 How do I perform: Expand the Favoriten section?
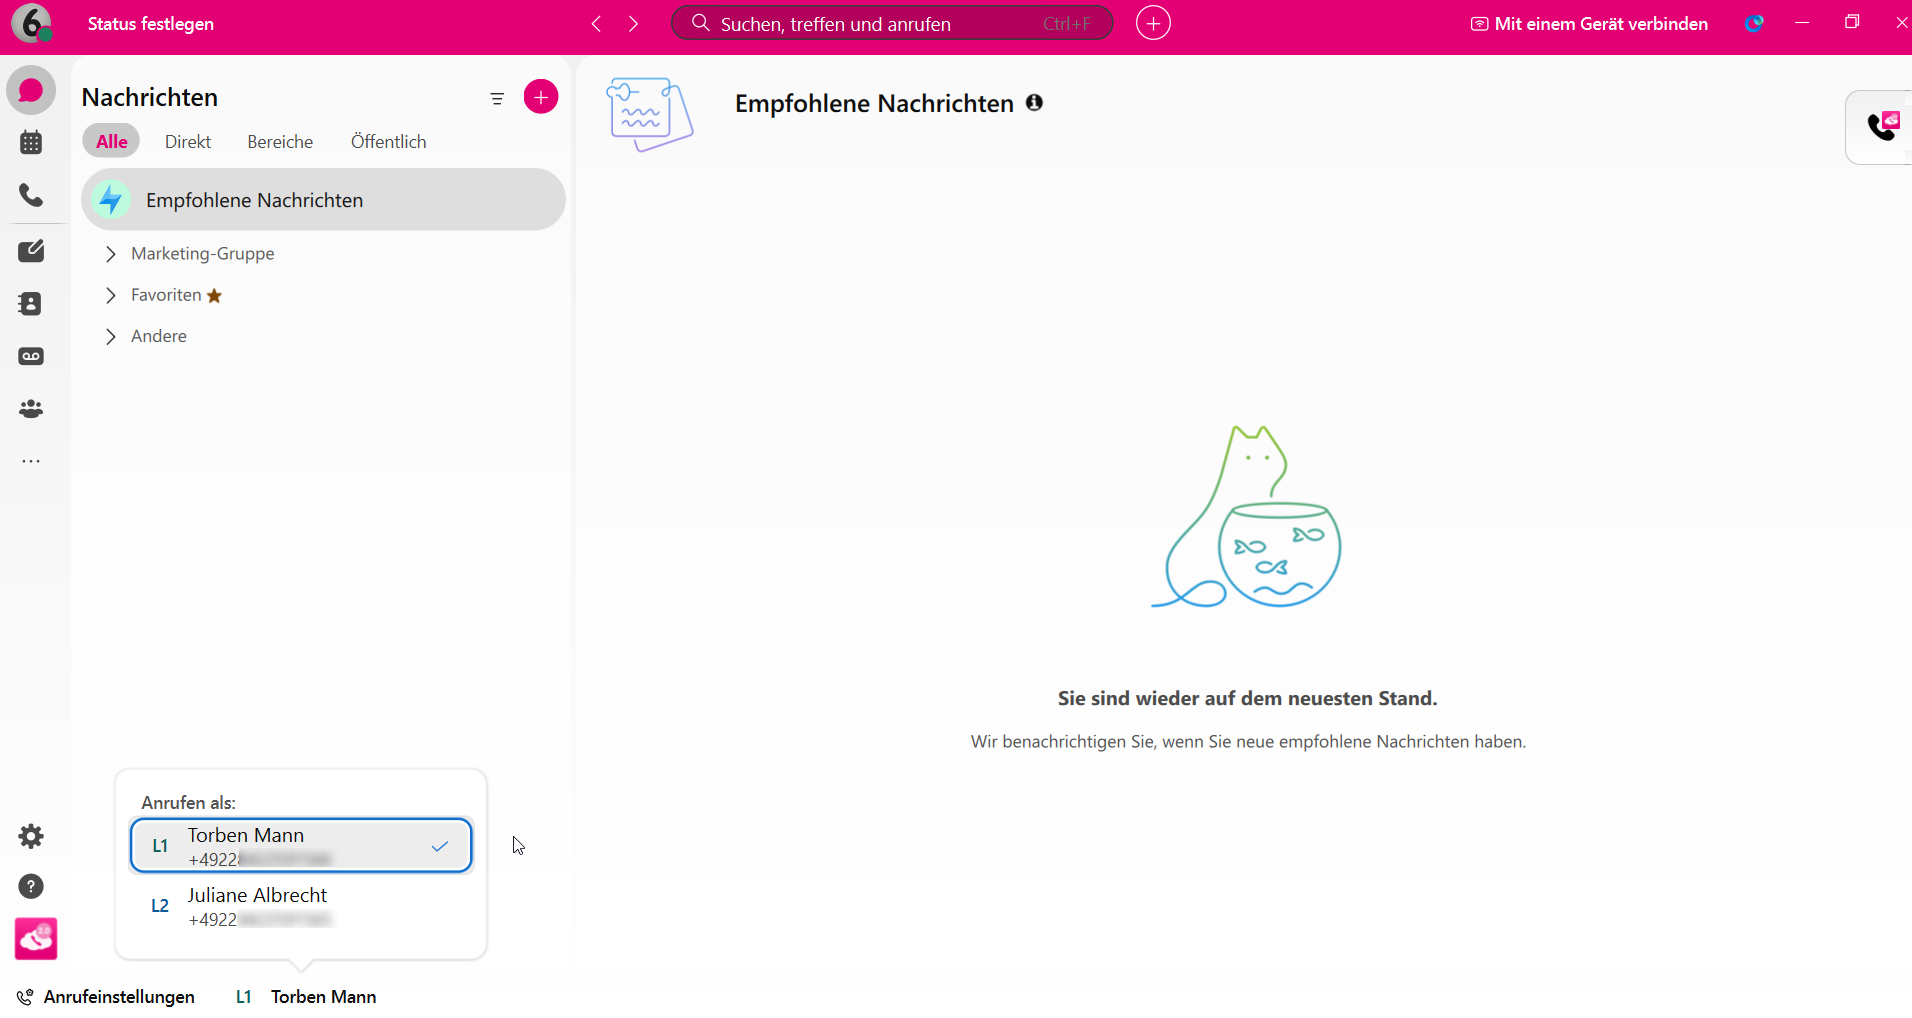(111, 295)
